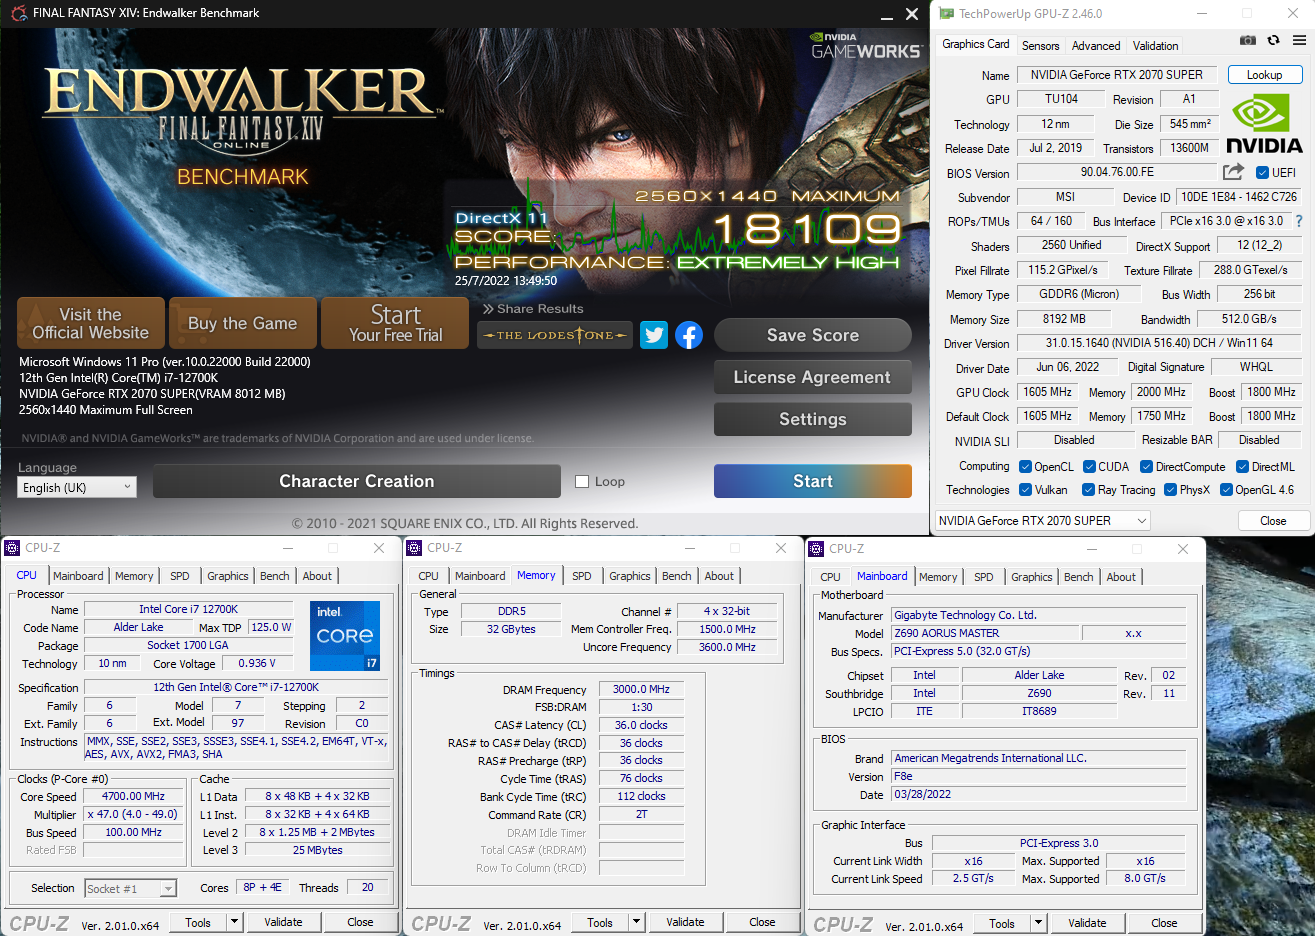Click the BIOS export share icon in GPU-Z
The image size is (1315, 936).
click(1233, 172)
